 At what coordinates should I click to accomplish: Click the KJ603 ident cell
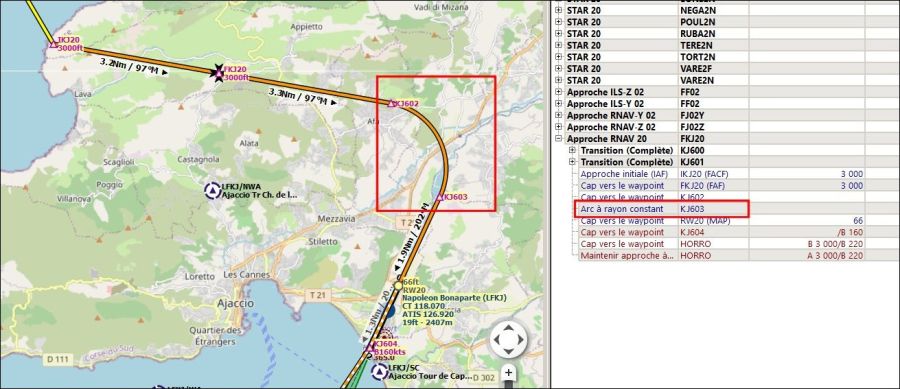tap(712, 209)
